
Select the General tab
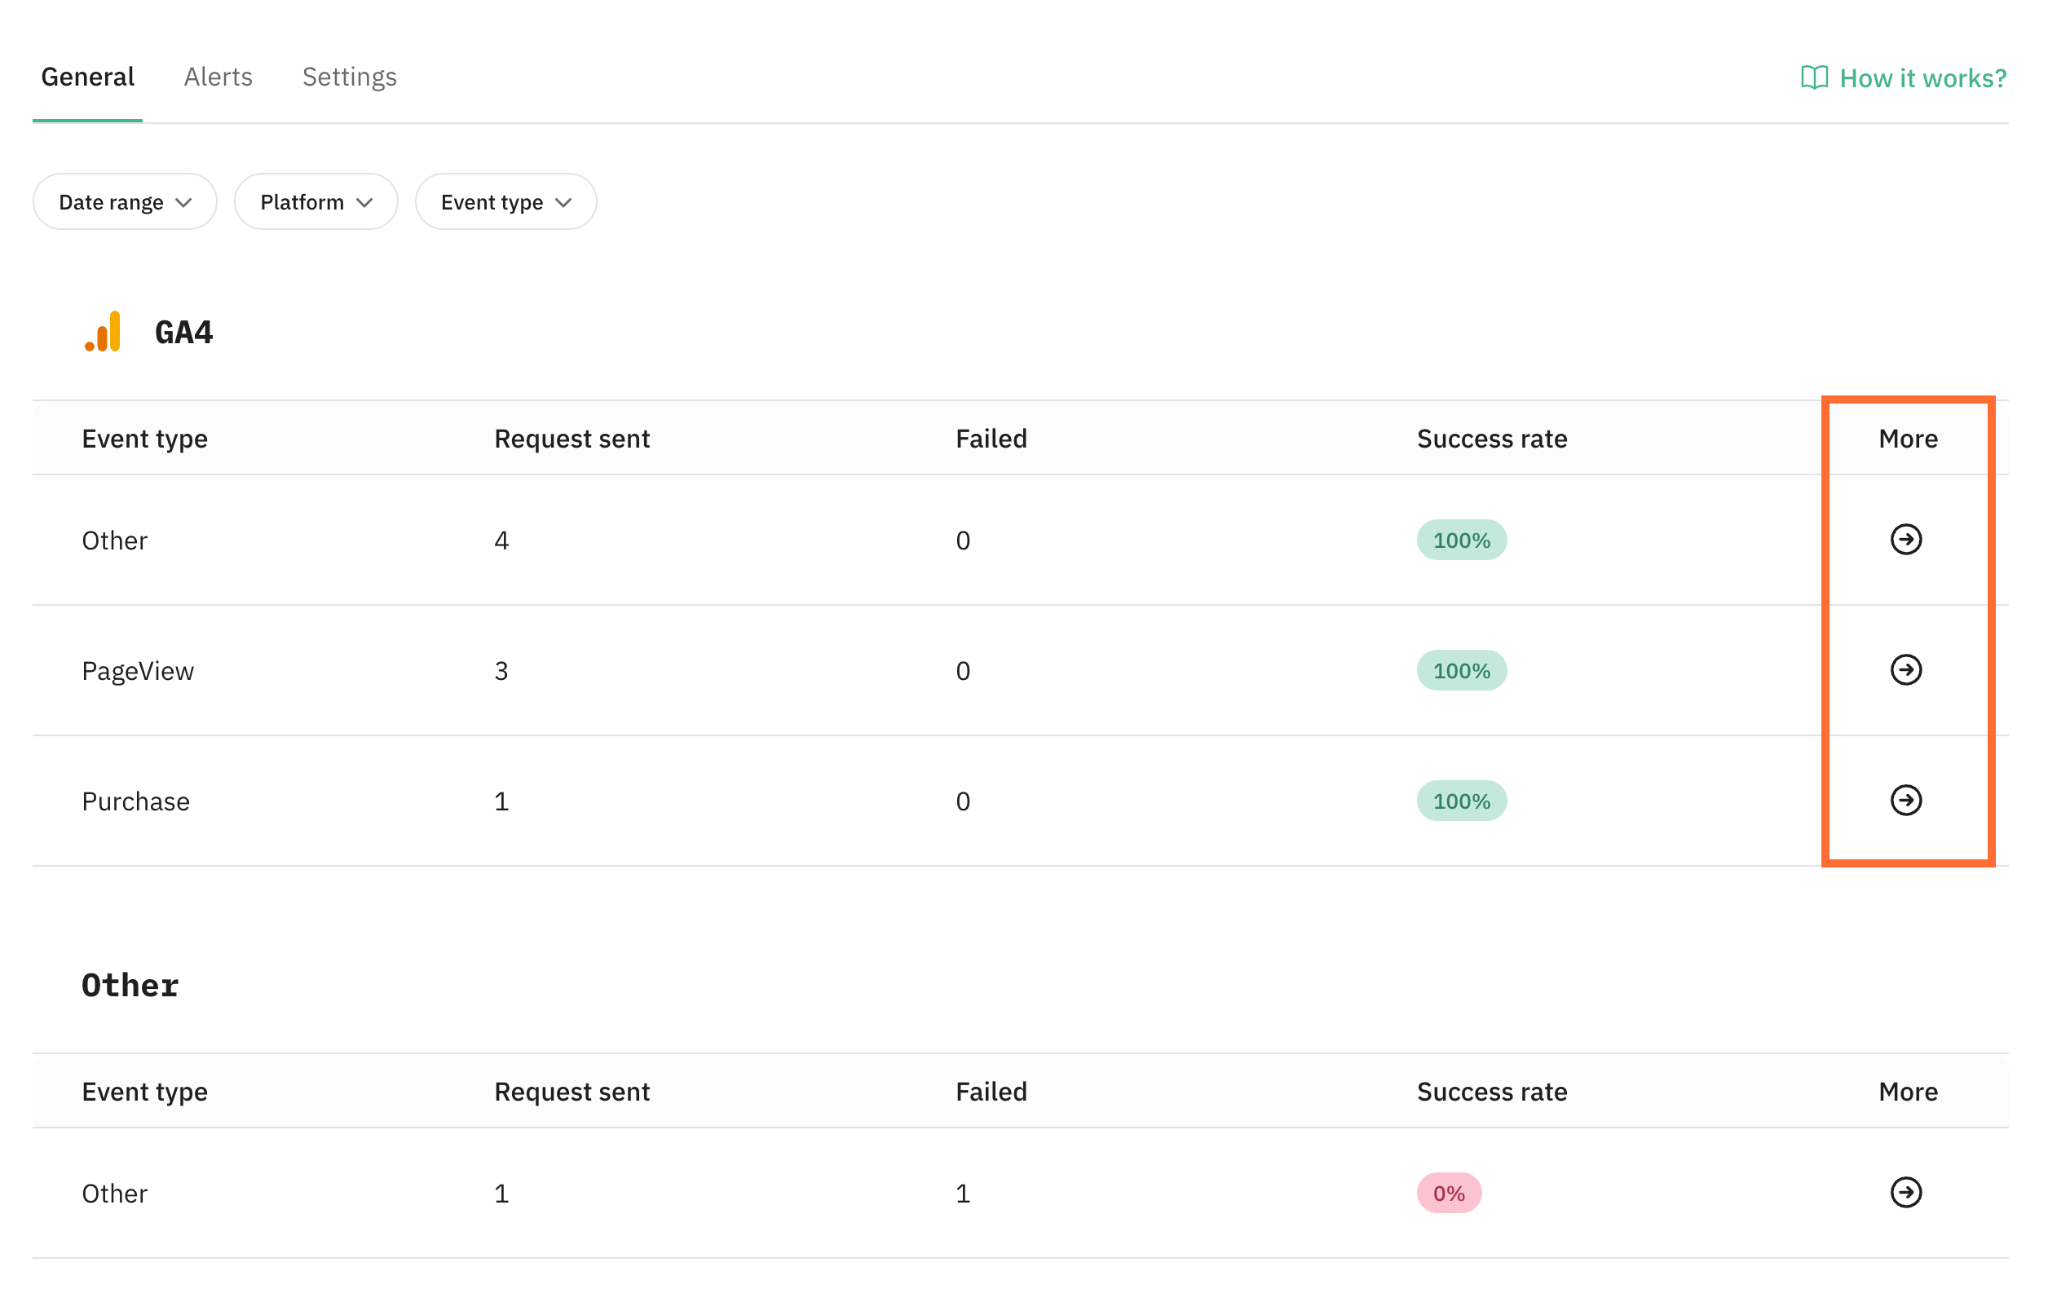point(88,77)
